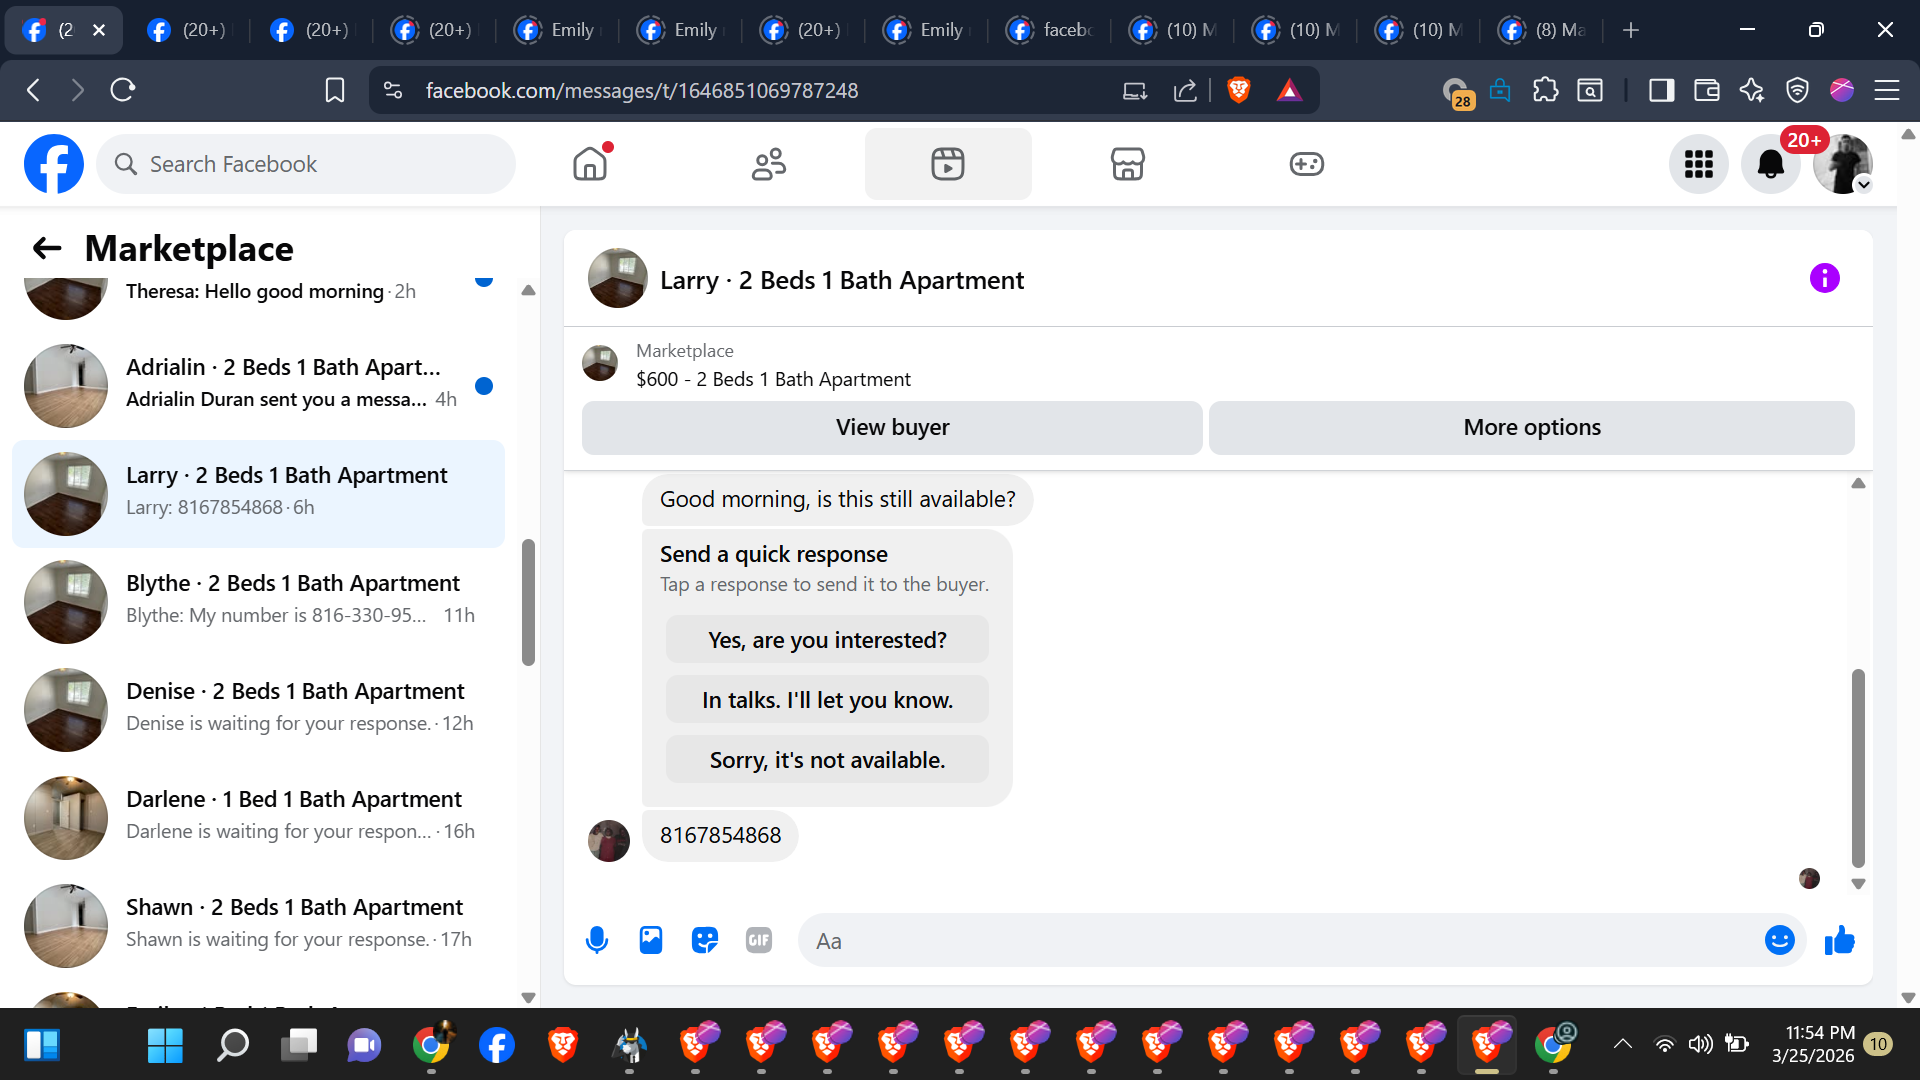This screenshot has width=1920, height=1080.
Task: Open the Facebook apps grid menu
Action: pos(1698,164)
